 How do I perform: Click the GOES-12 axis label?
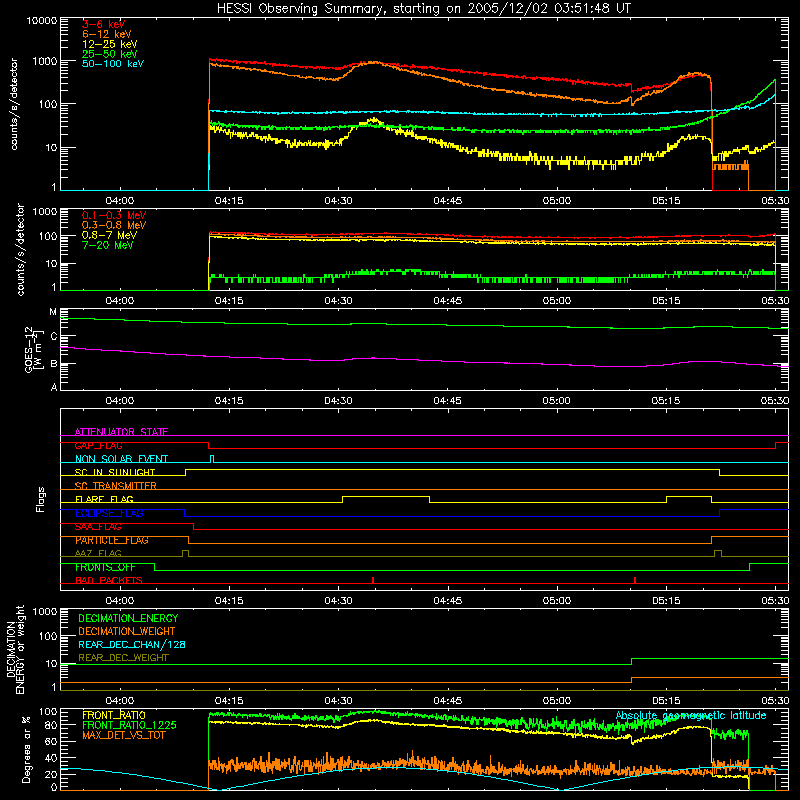pos(32,349)
